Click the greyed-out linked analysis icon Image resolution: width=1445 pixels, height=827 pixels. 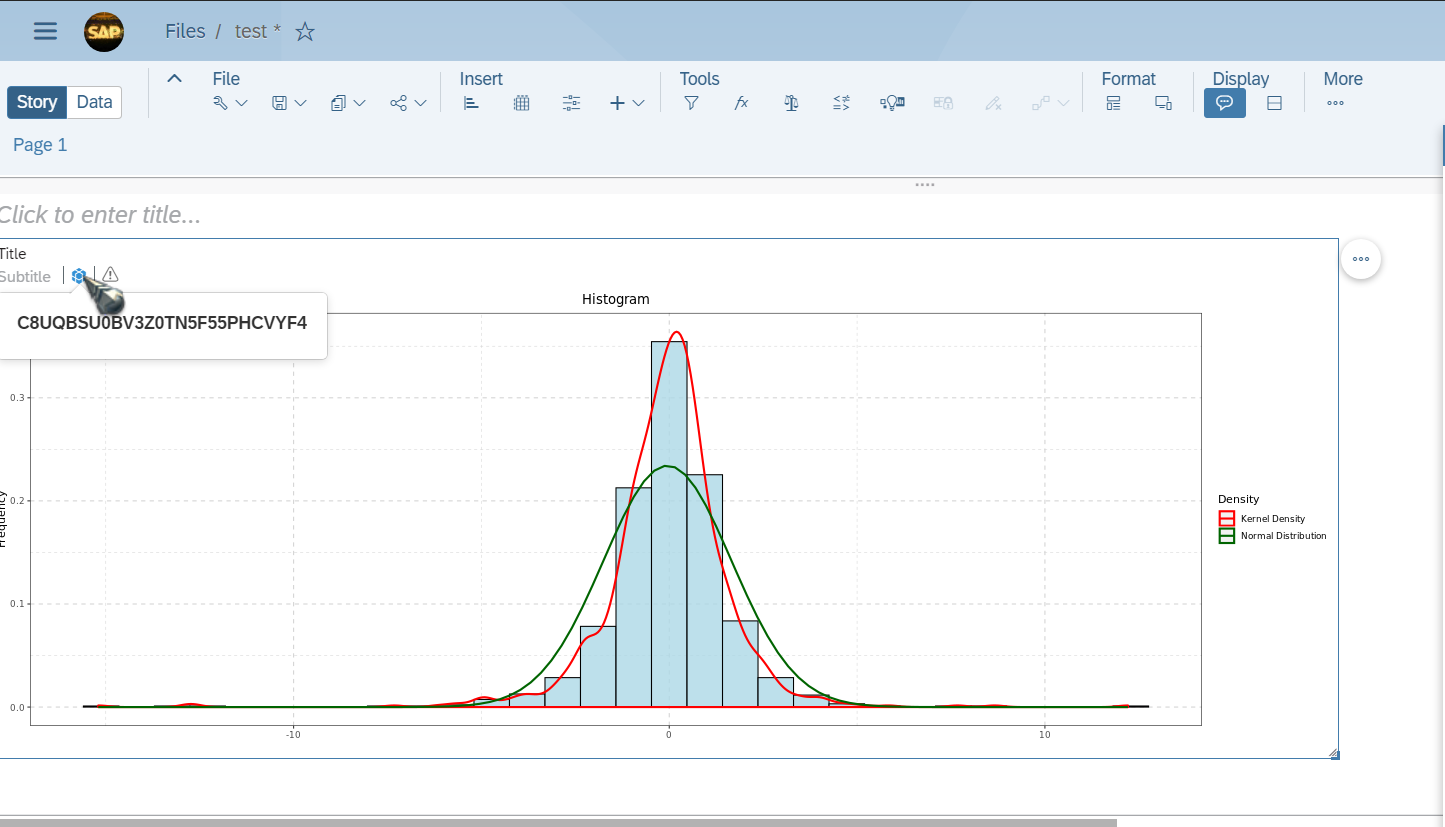click(943, 102)
